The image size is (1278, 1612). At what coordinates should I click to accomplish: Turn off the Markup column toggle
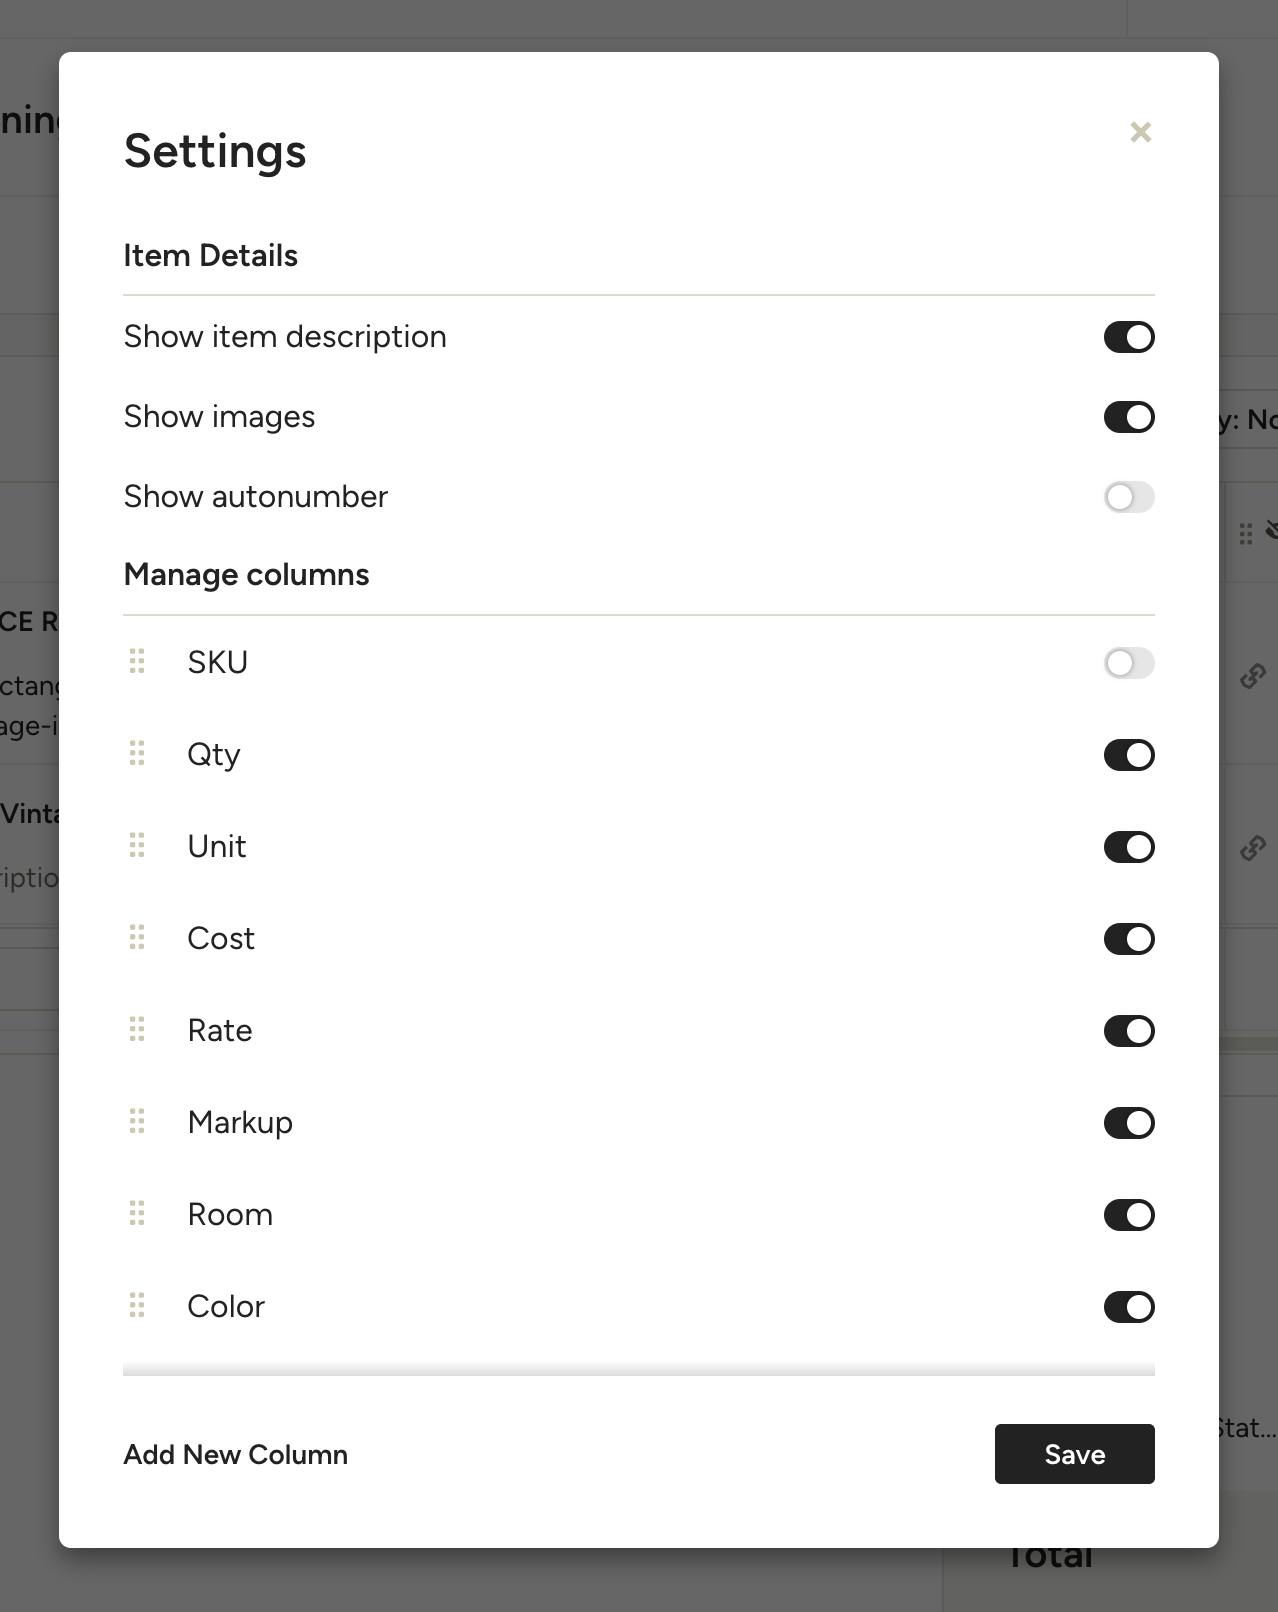point(1128,1123)
